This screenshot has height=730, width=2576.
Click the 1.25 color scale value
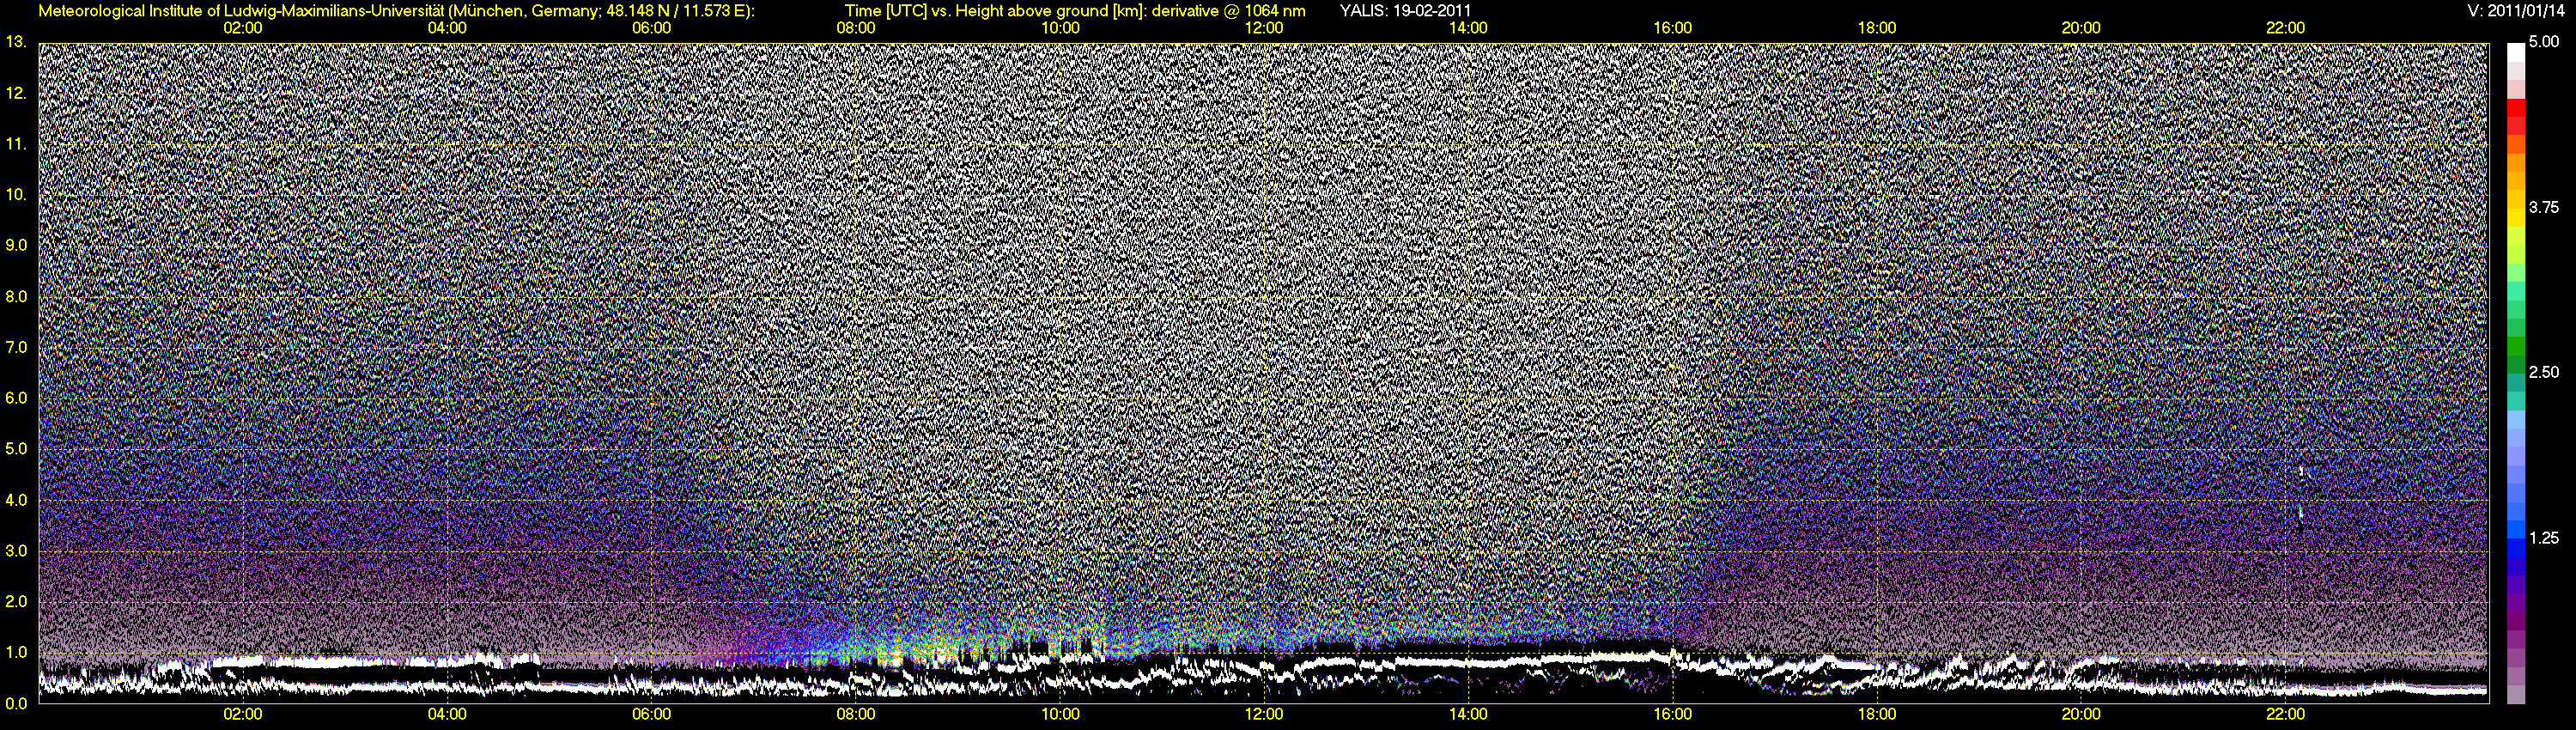click(x=2543, y=538)
